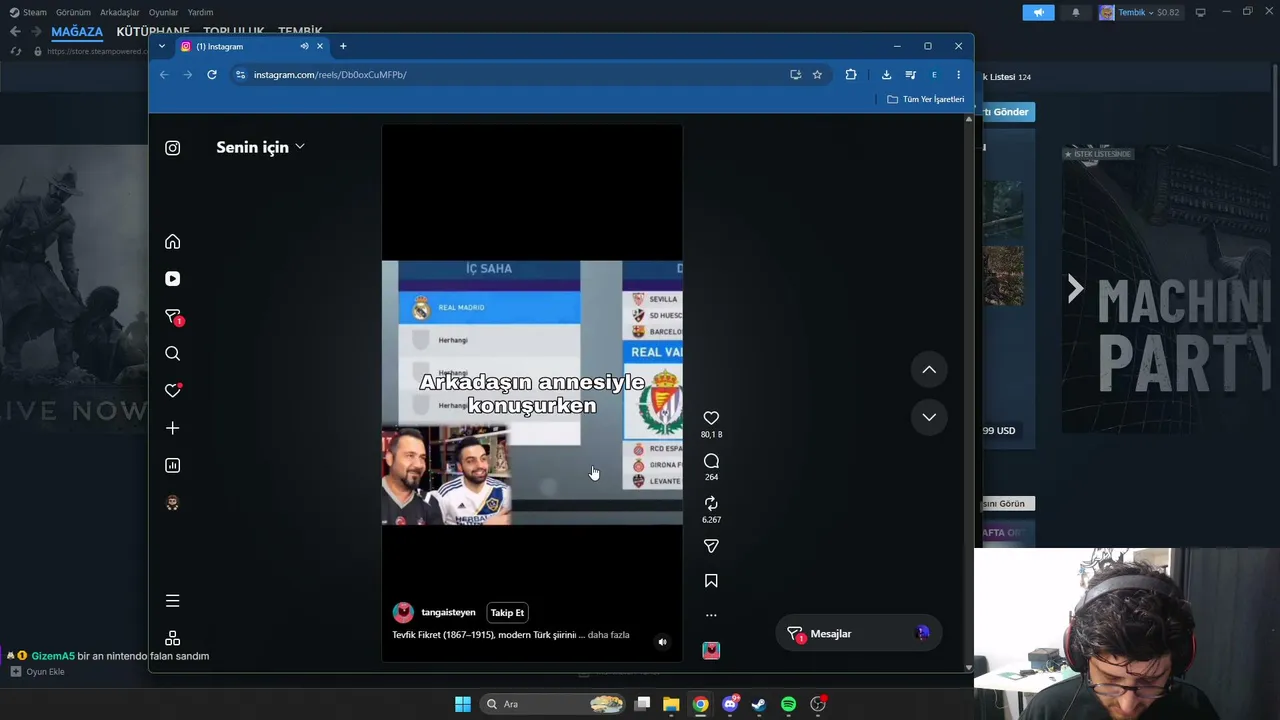View site information icon beside the URL
This screenshot has height=720, width=1280.
(240, 75)
